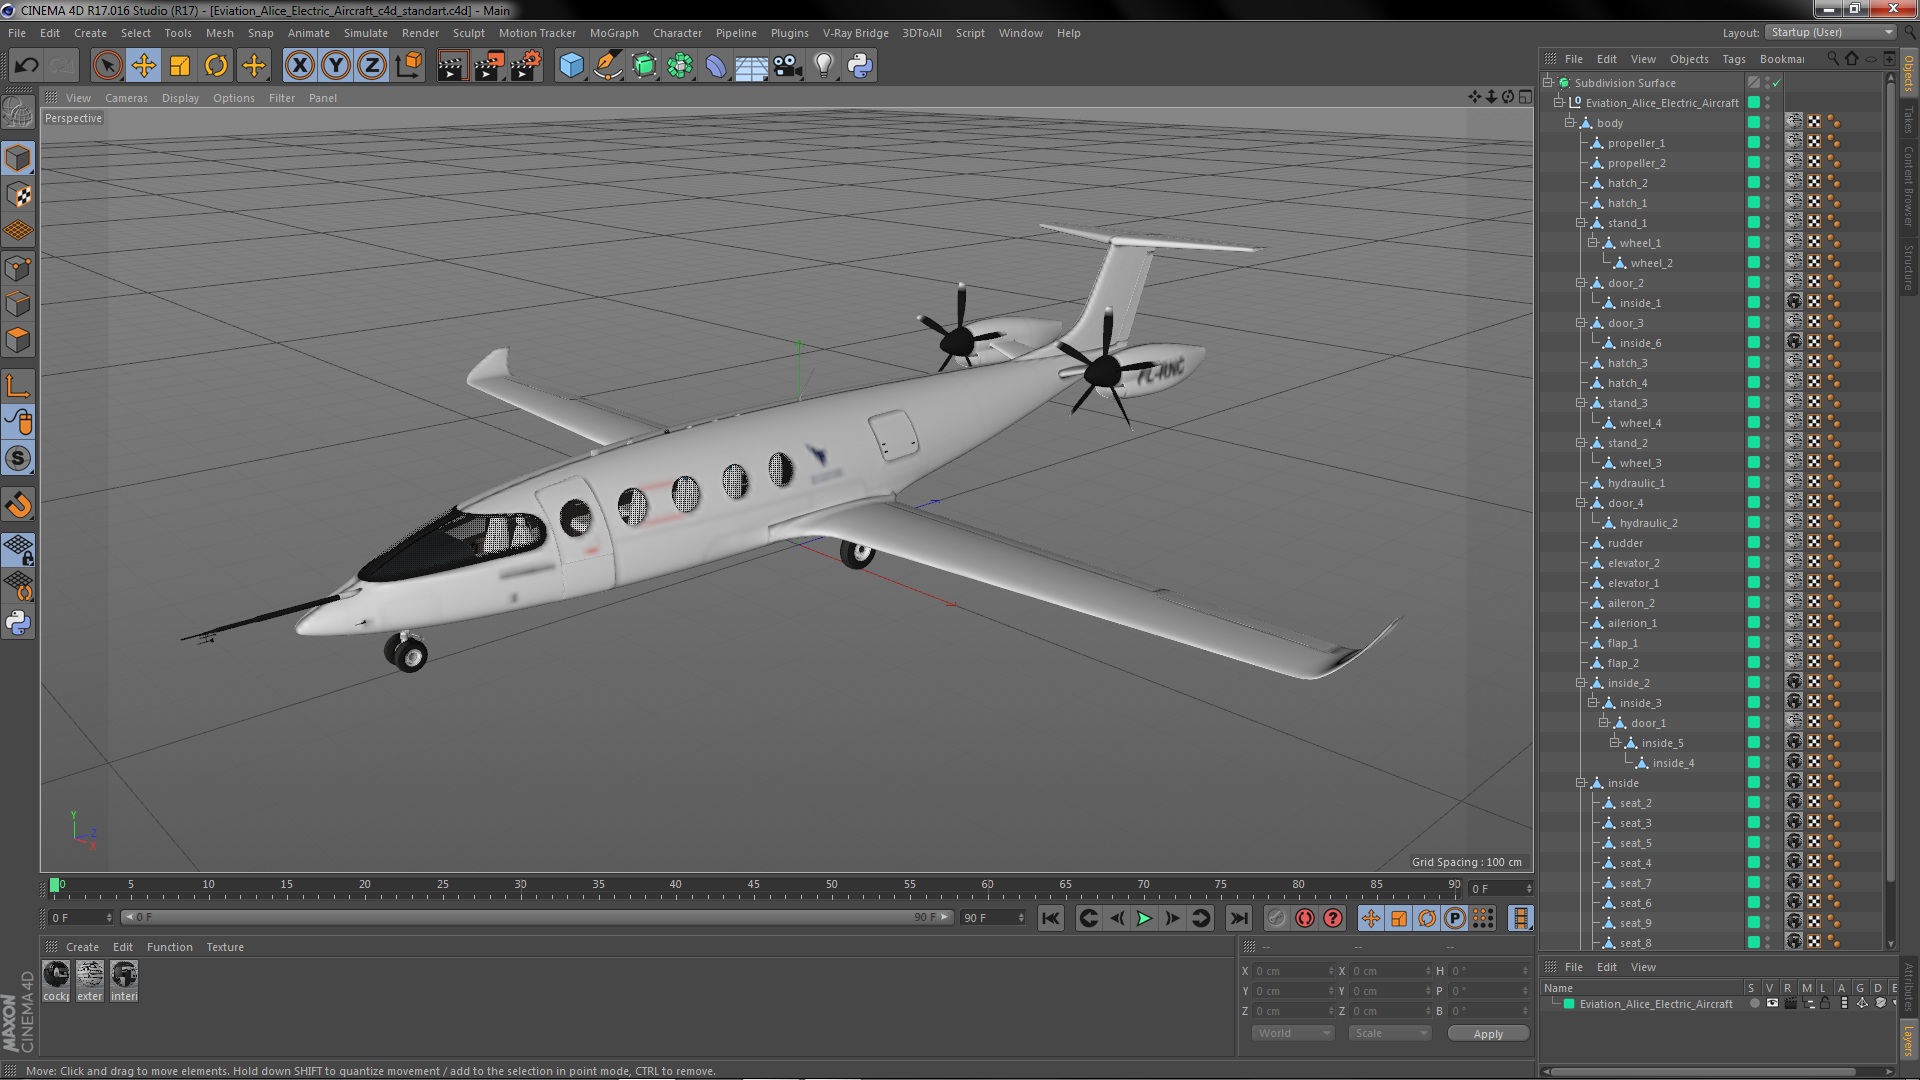Toggle Y axis lock
The image size is (1920, 1080).
[x=336, y=66]
